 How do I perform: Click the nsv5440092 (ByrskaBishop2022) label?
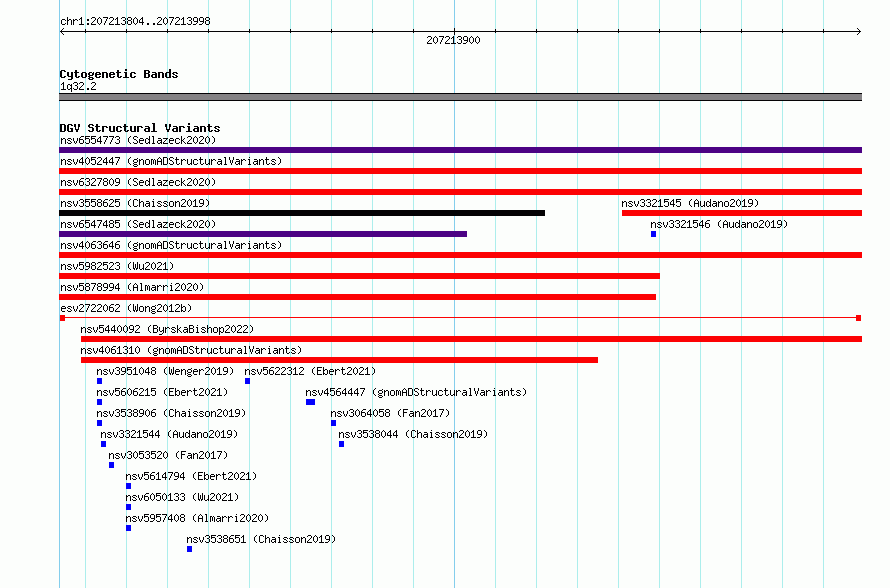(x=167, y=329)
